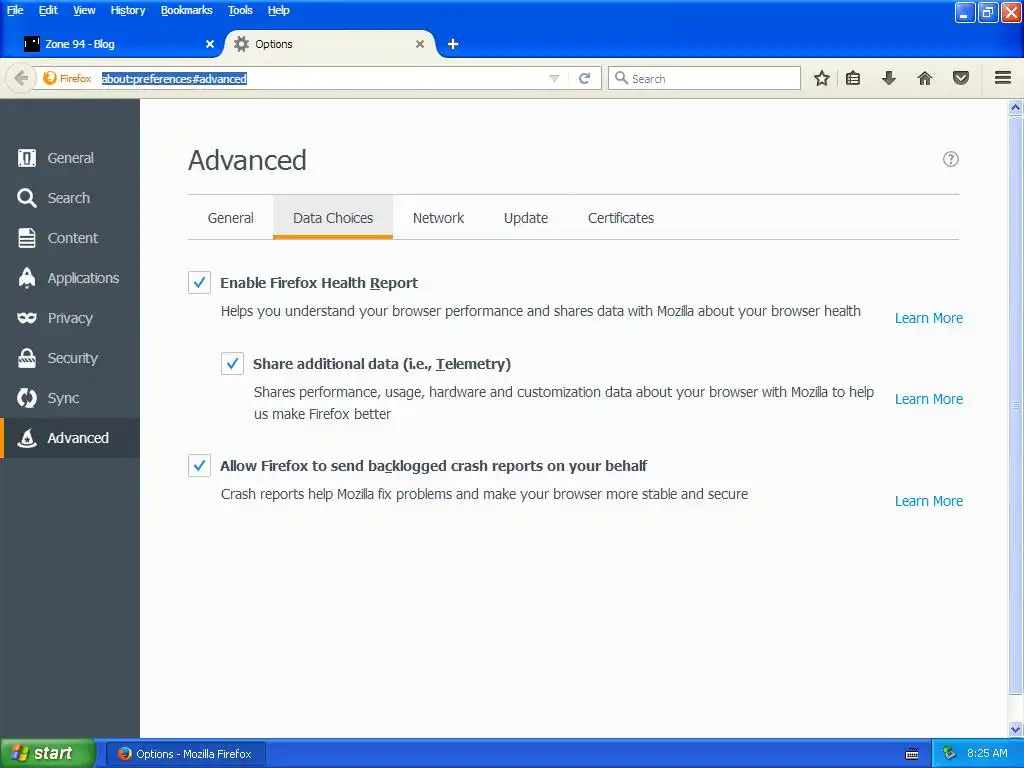This screenshot has height=768, width=1024.
Task: Go to Home page icon
Action: [x=924, y=78]
